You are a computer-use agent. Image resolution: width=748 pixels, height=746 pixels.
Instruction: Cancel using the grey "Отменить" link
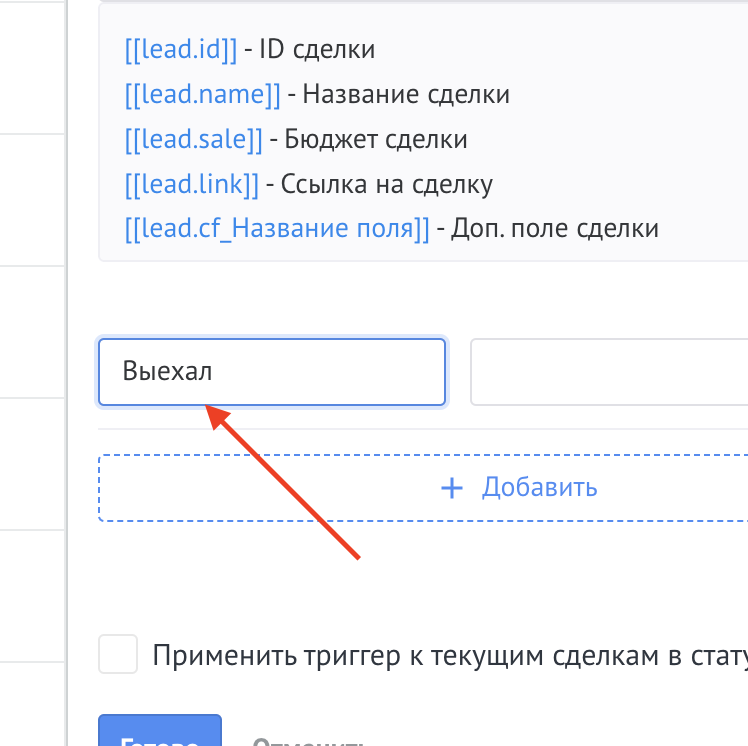(x=307, y=740)
